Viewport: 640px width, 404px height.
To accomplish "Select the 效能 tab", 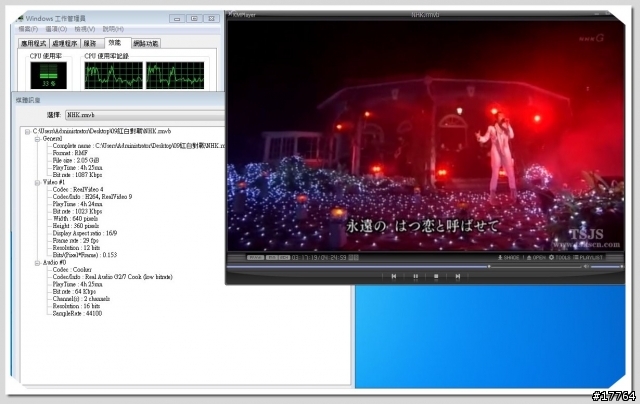I will [x=116, y=42].
